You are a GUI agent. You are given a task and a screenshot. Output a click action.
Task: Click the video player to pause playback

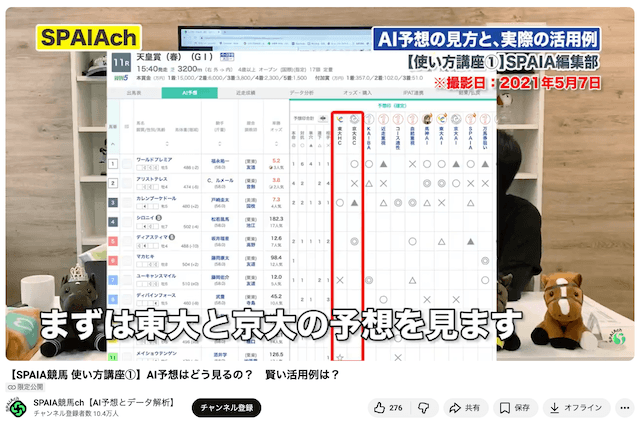point(320,184)
